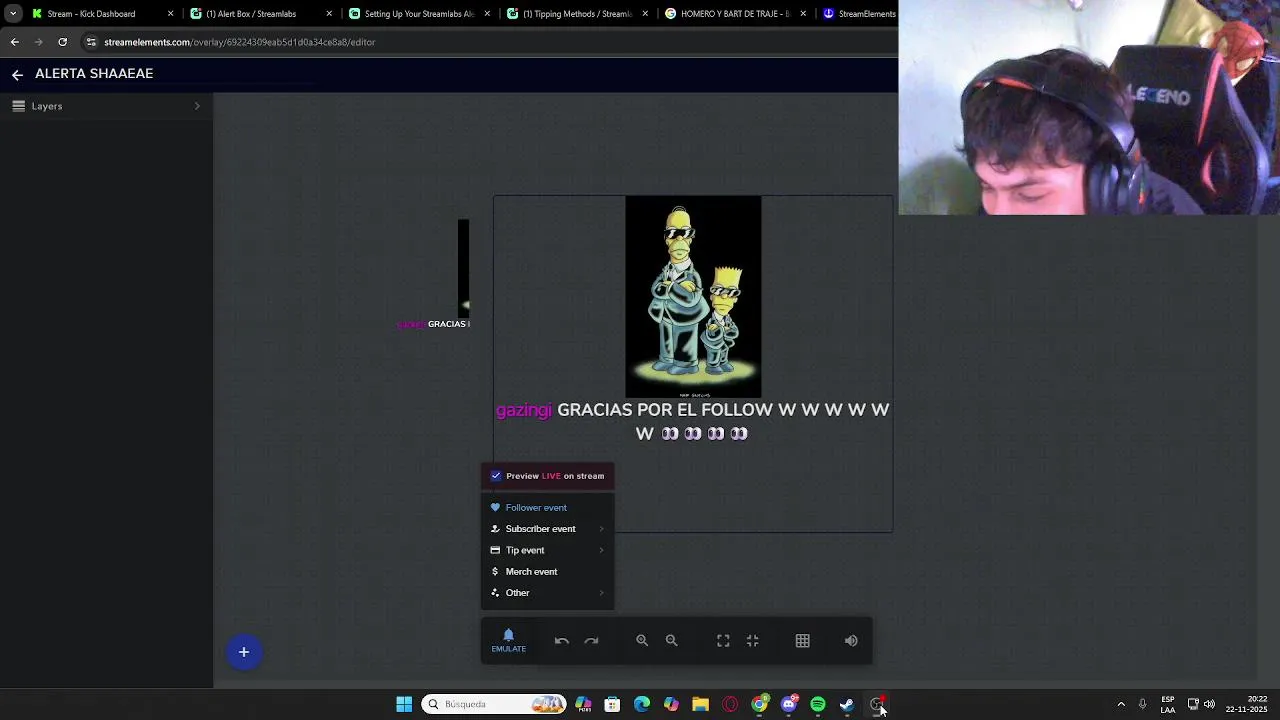Reload the StreamElements page
This screenshot has width=1280, height=720.
62,42
